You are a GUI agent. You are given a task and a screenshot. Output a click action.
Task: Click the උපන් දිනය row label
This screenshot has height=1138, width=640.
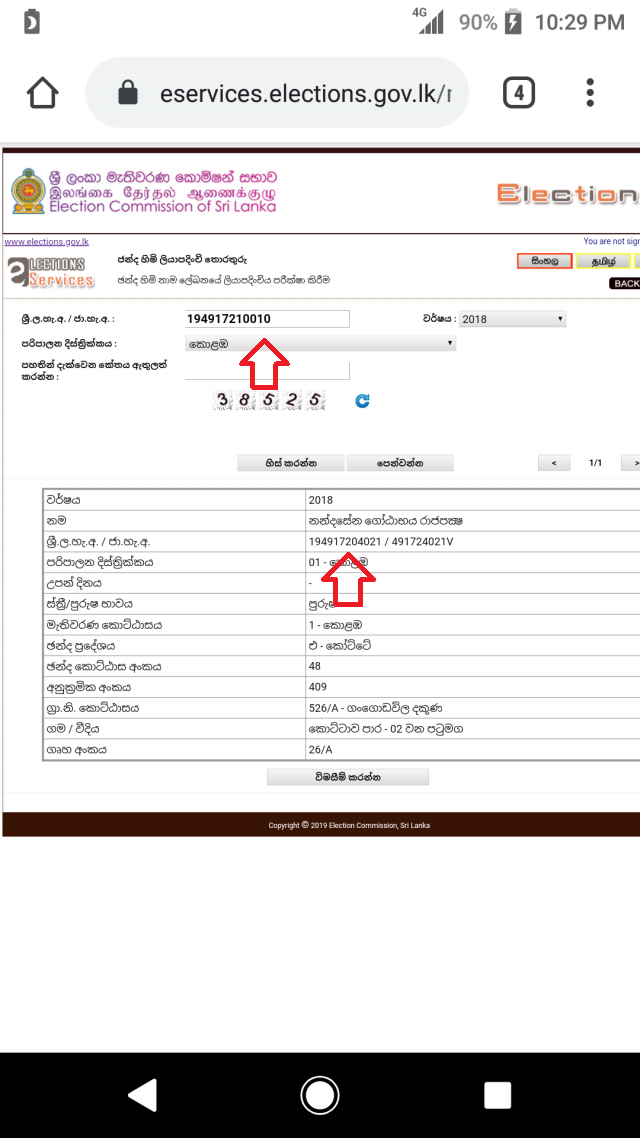coord(75,584)
